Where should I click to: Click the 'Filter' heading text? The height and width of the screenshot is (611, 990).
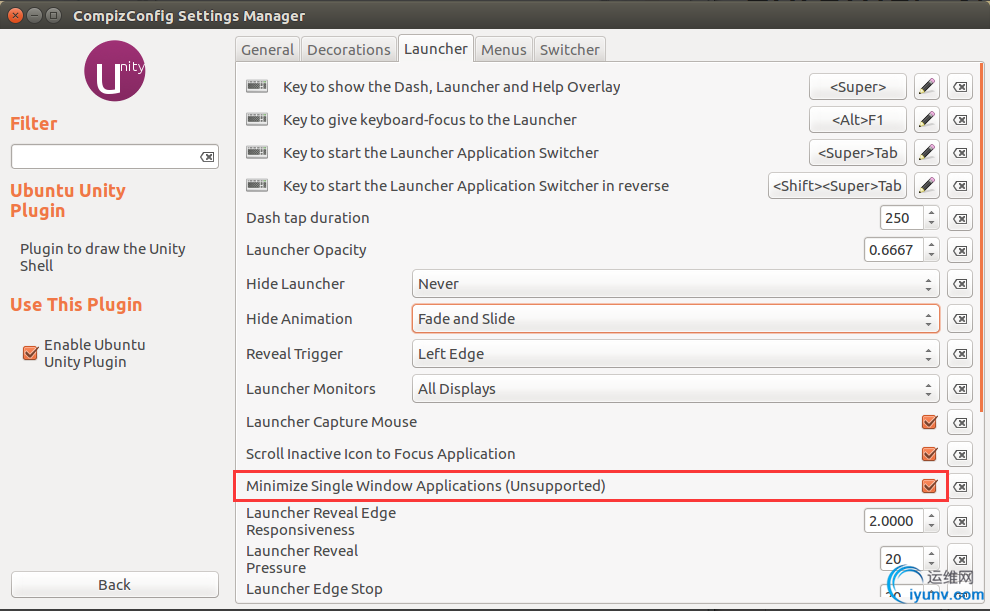(x=33, y=124)
